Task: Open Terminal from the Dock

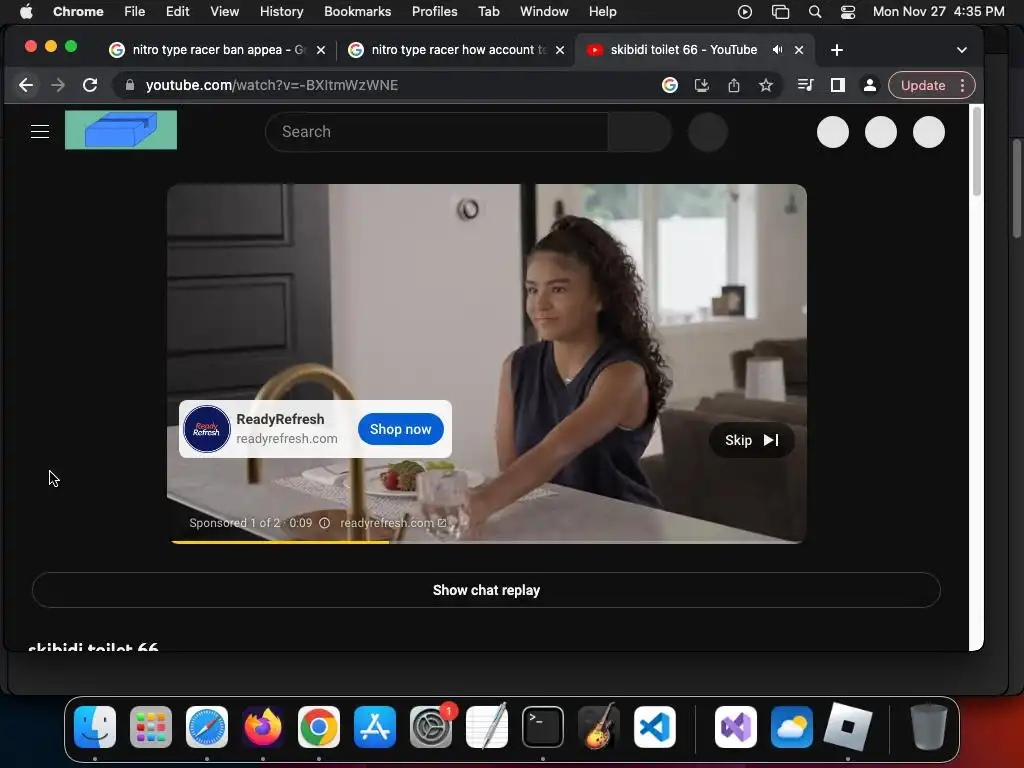Action: click(543, 727)
